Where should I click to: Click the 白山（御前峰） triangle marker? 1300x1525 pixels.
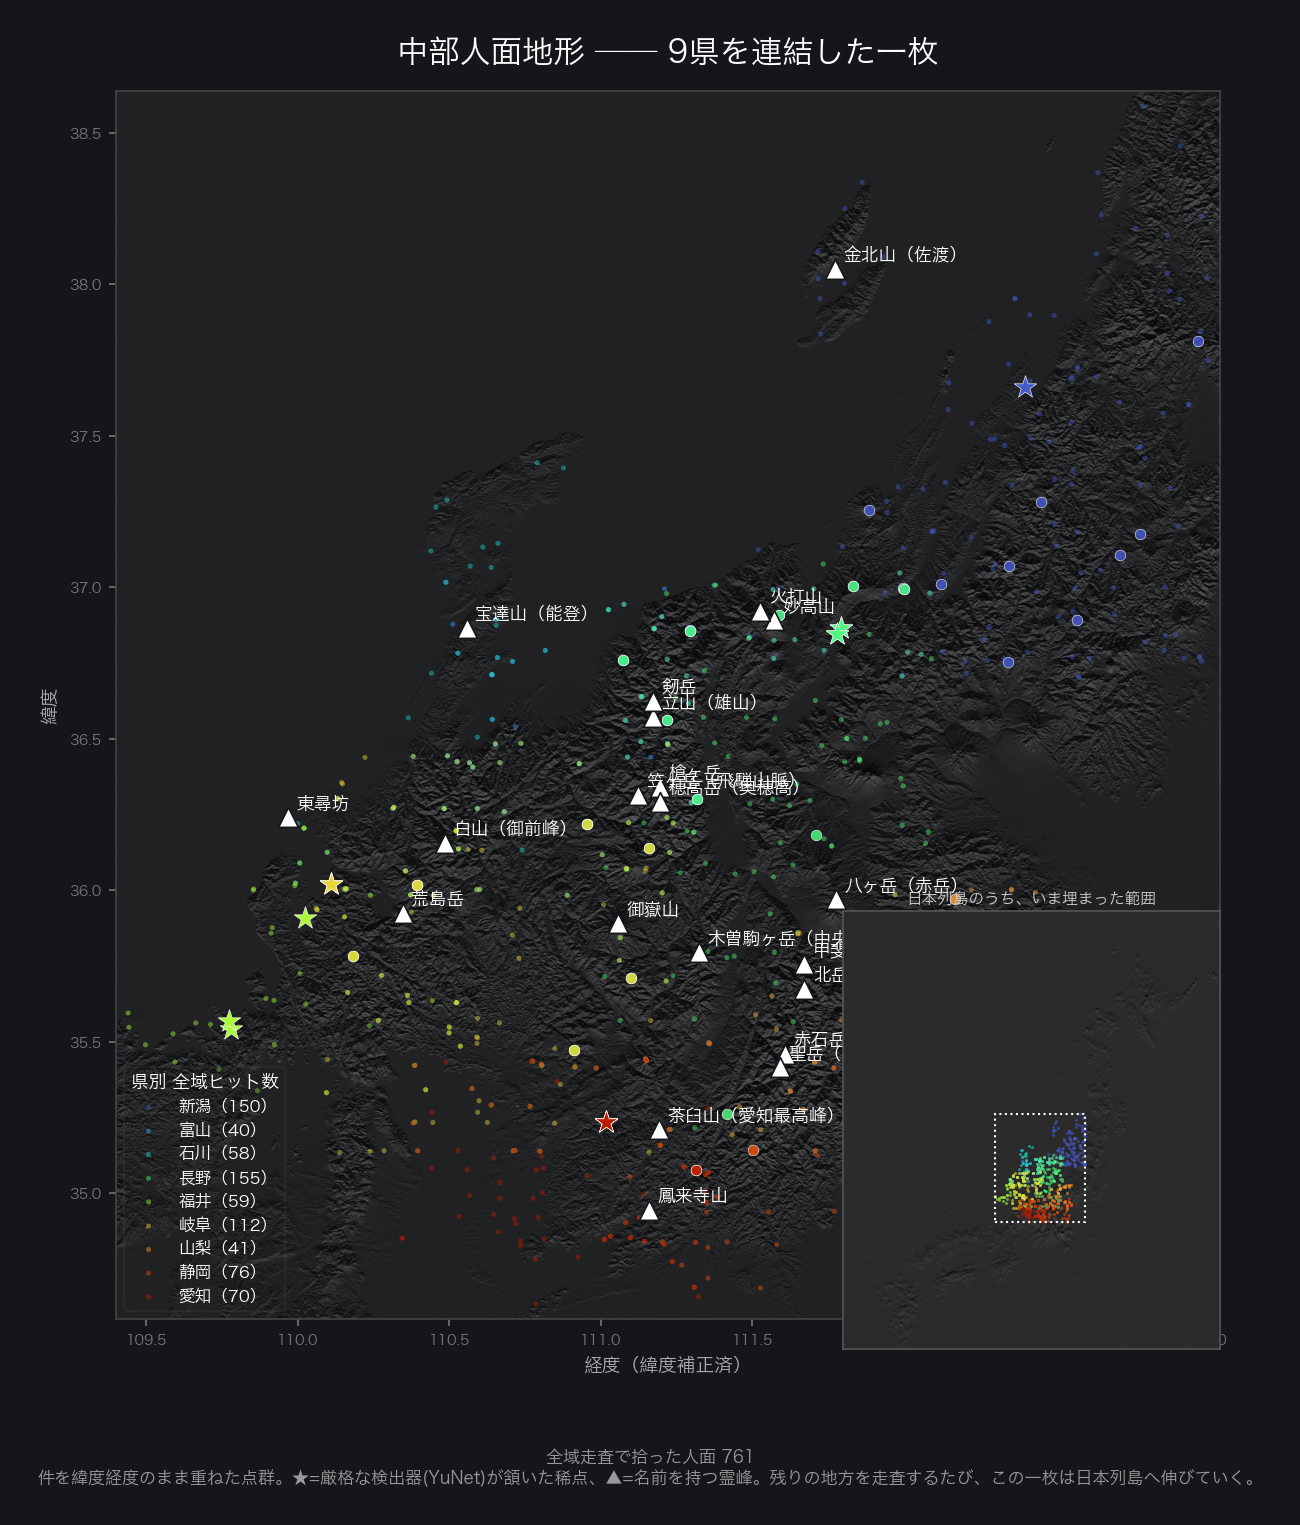click(x=446, y=845)
